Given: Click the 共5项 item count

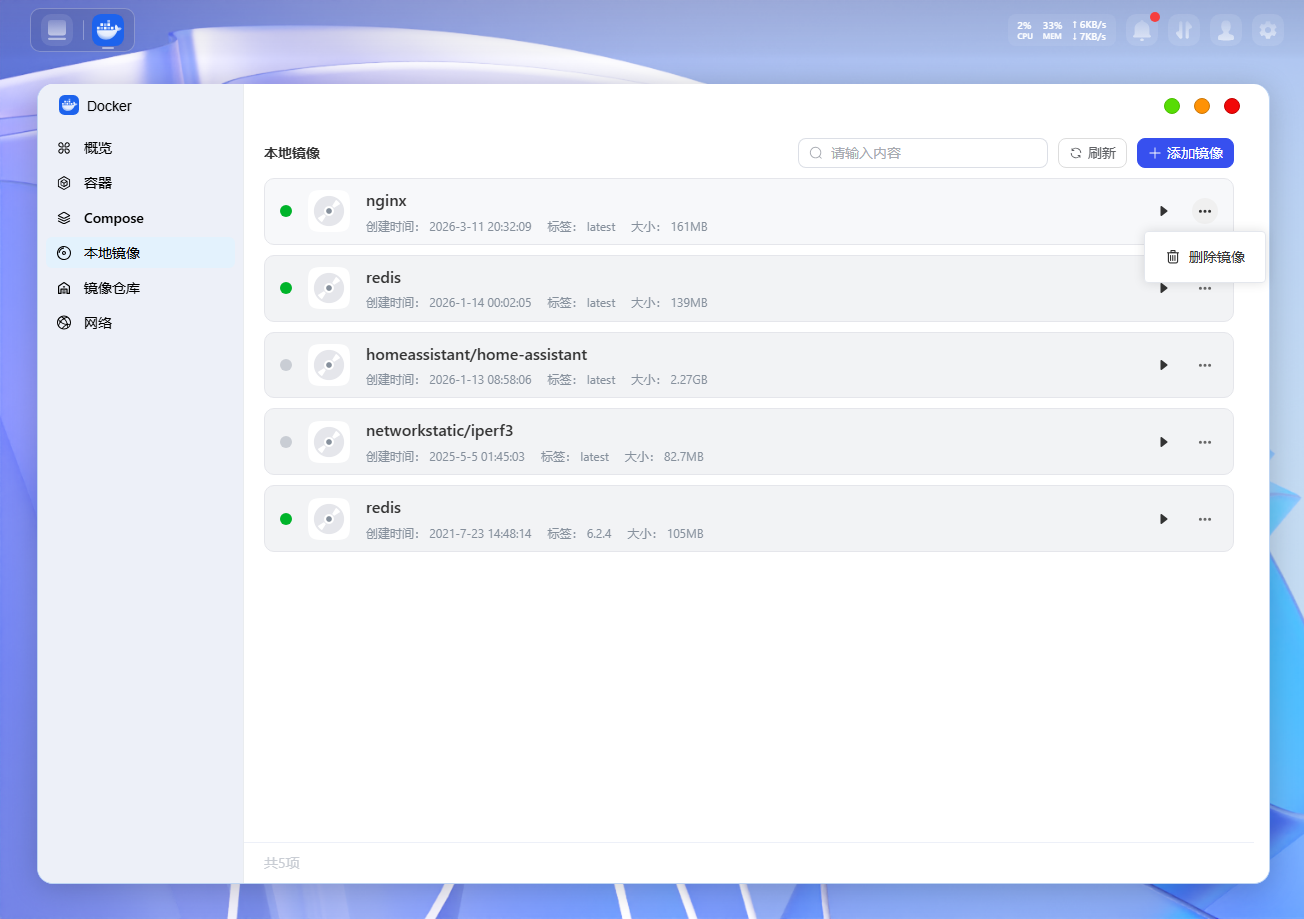Looking at the screenshot, I should pos(282,863).
